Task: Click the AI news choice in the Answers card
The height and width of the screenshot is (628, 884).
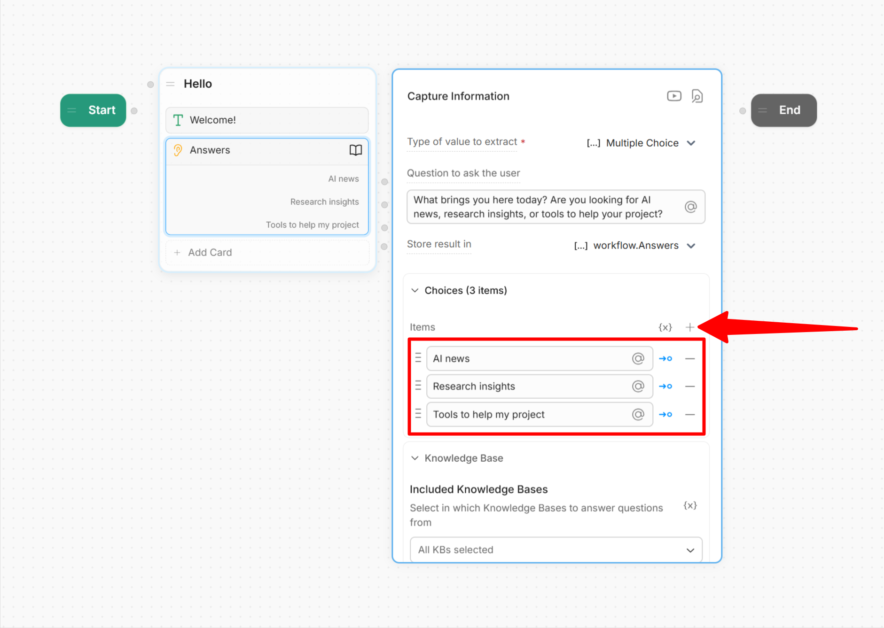Action: (343, 179)
